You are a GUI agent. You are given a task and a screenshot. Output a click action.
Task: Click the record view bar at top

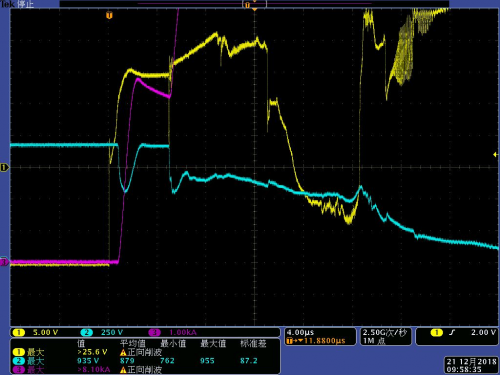click(x=254, y=4)
